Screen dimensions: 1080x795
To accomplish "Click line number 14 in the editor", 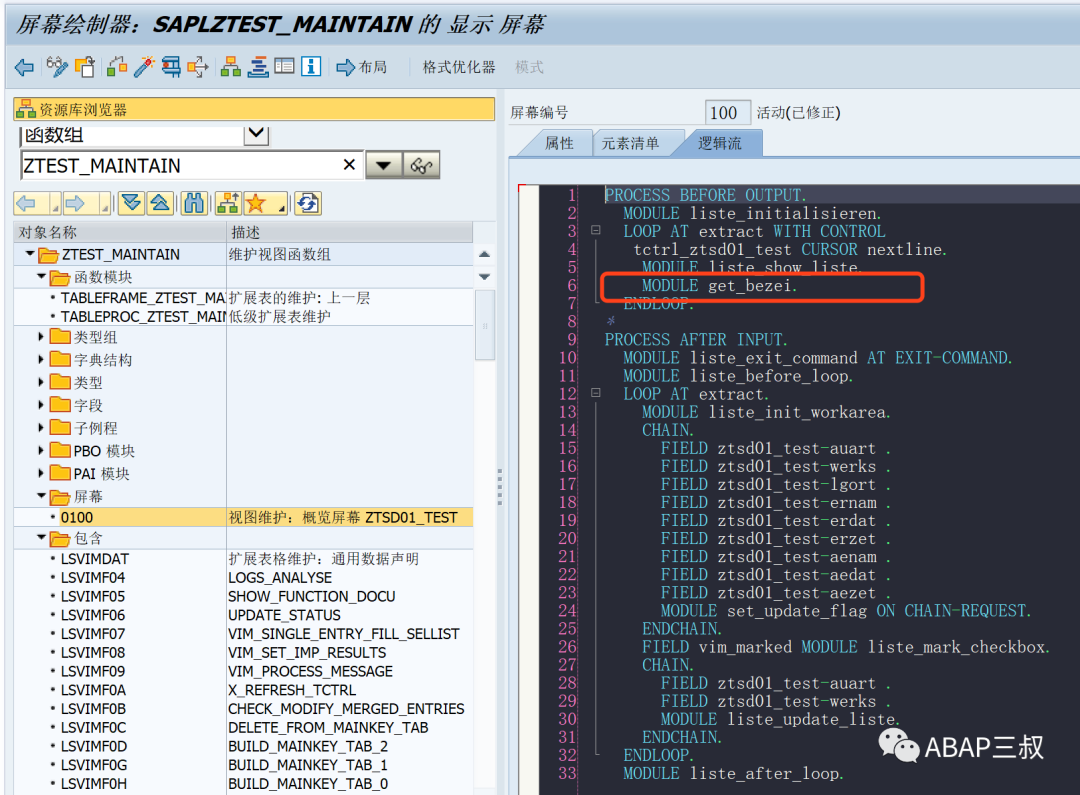I will (x=568, y=430).
